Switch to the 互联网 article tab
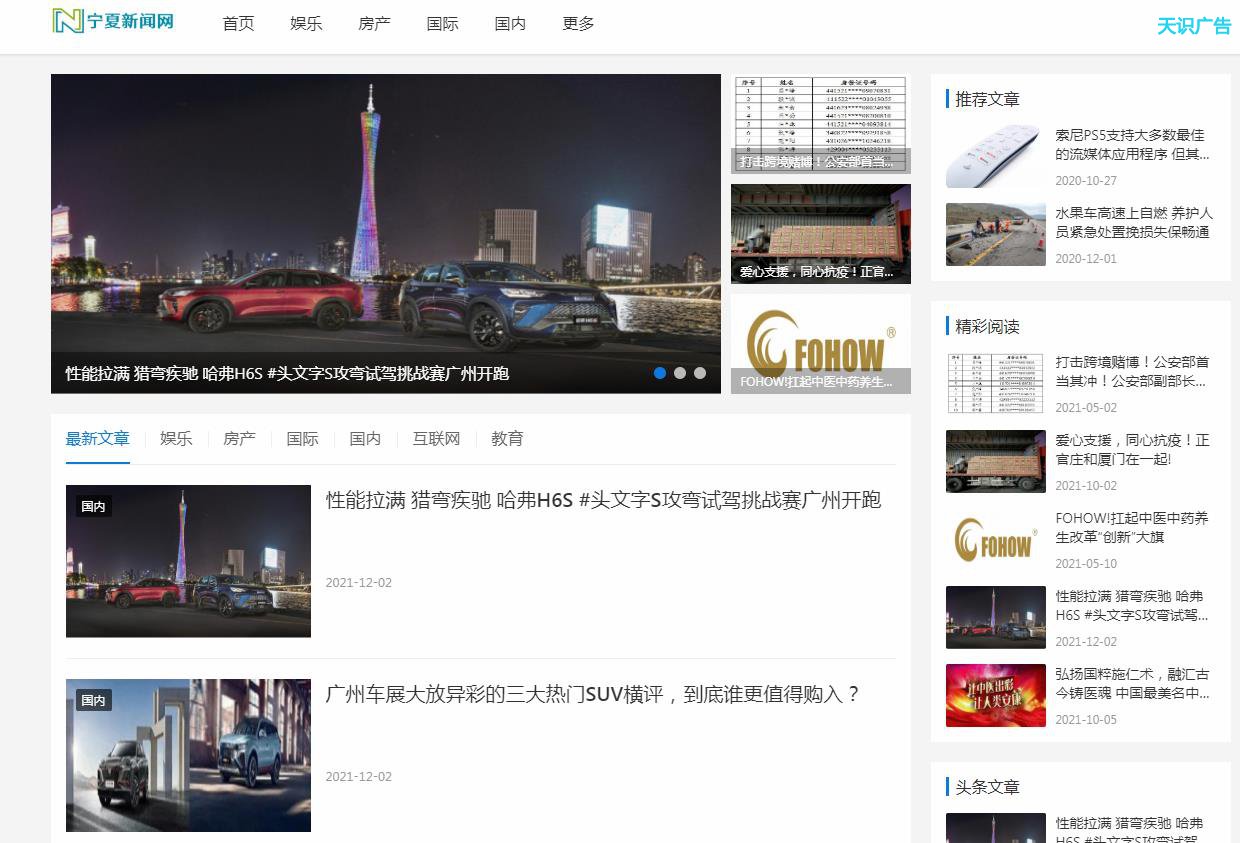The image size is (1240, 843). (x=436, y=438)
